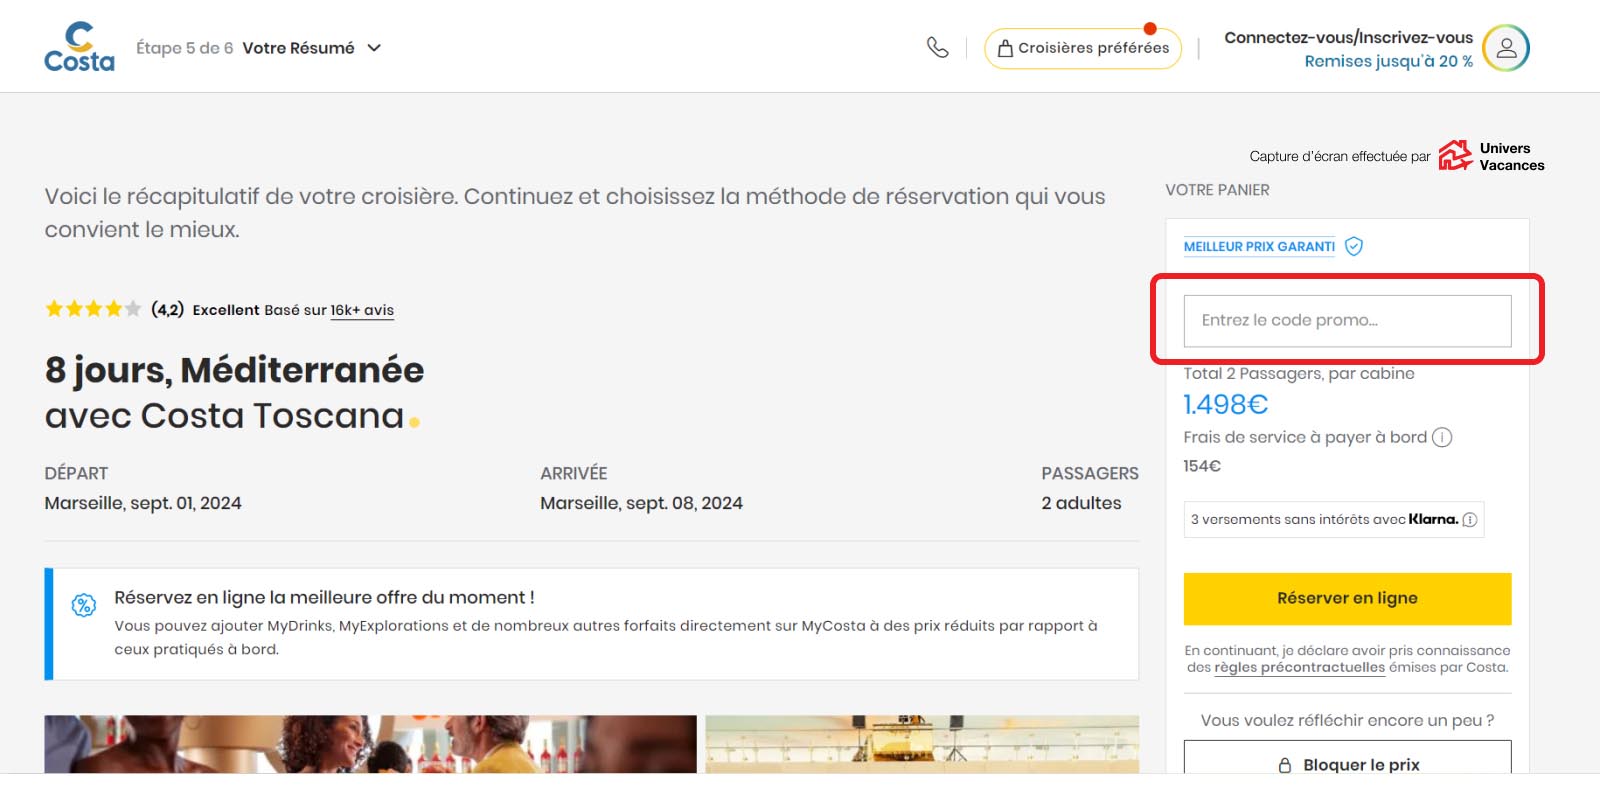
Task: Show info about onboard service fees
Action: 1441,437
